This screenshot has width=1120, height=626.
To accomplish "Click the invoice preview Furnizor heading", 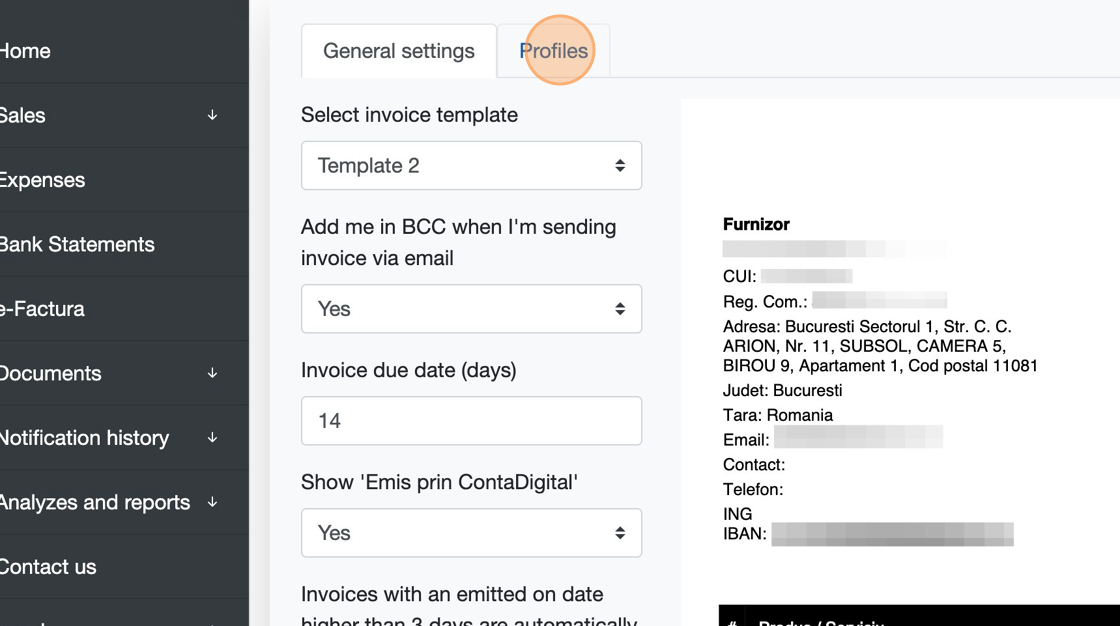I will [756, 224].
